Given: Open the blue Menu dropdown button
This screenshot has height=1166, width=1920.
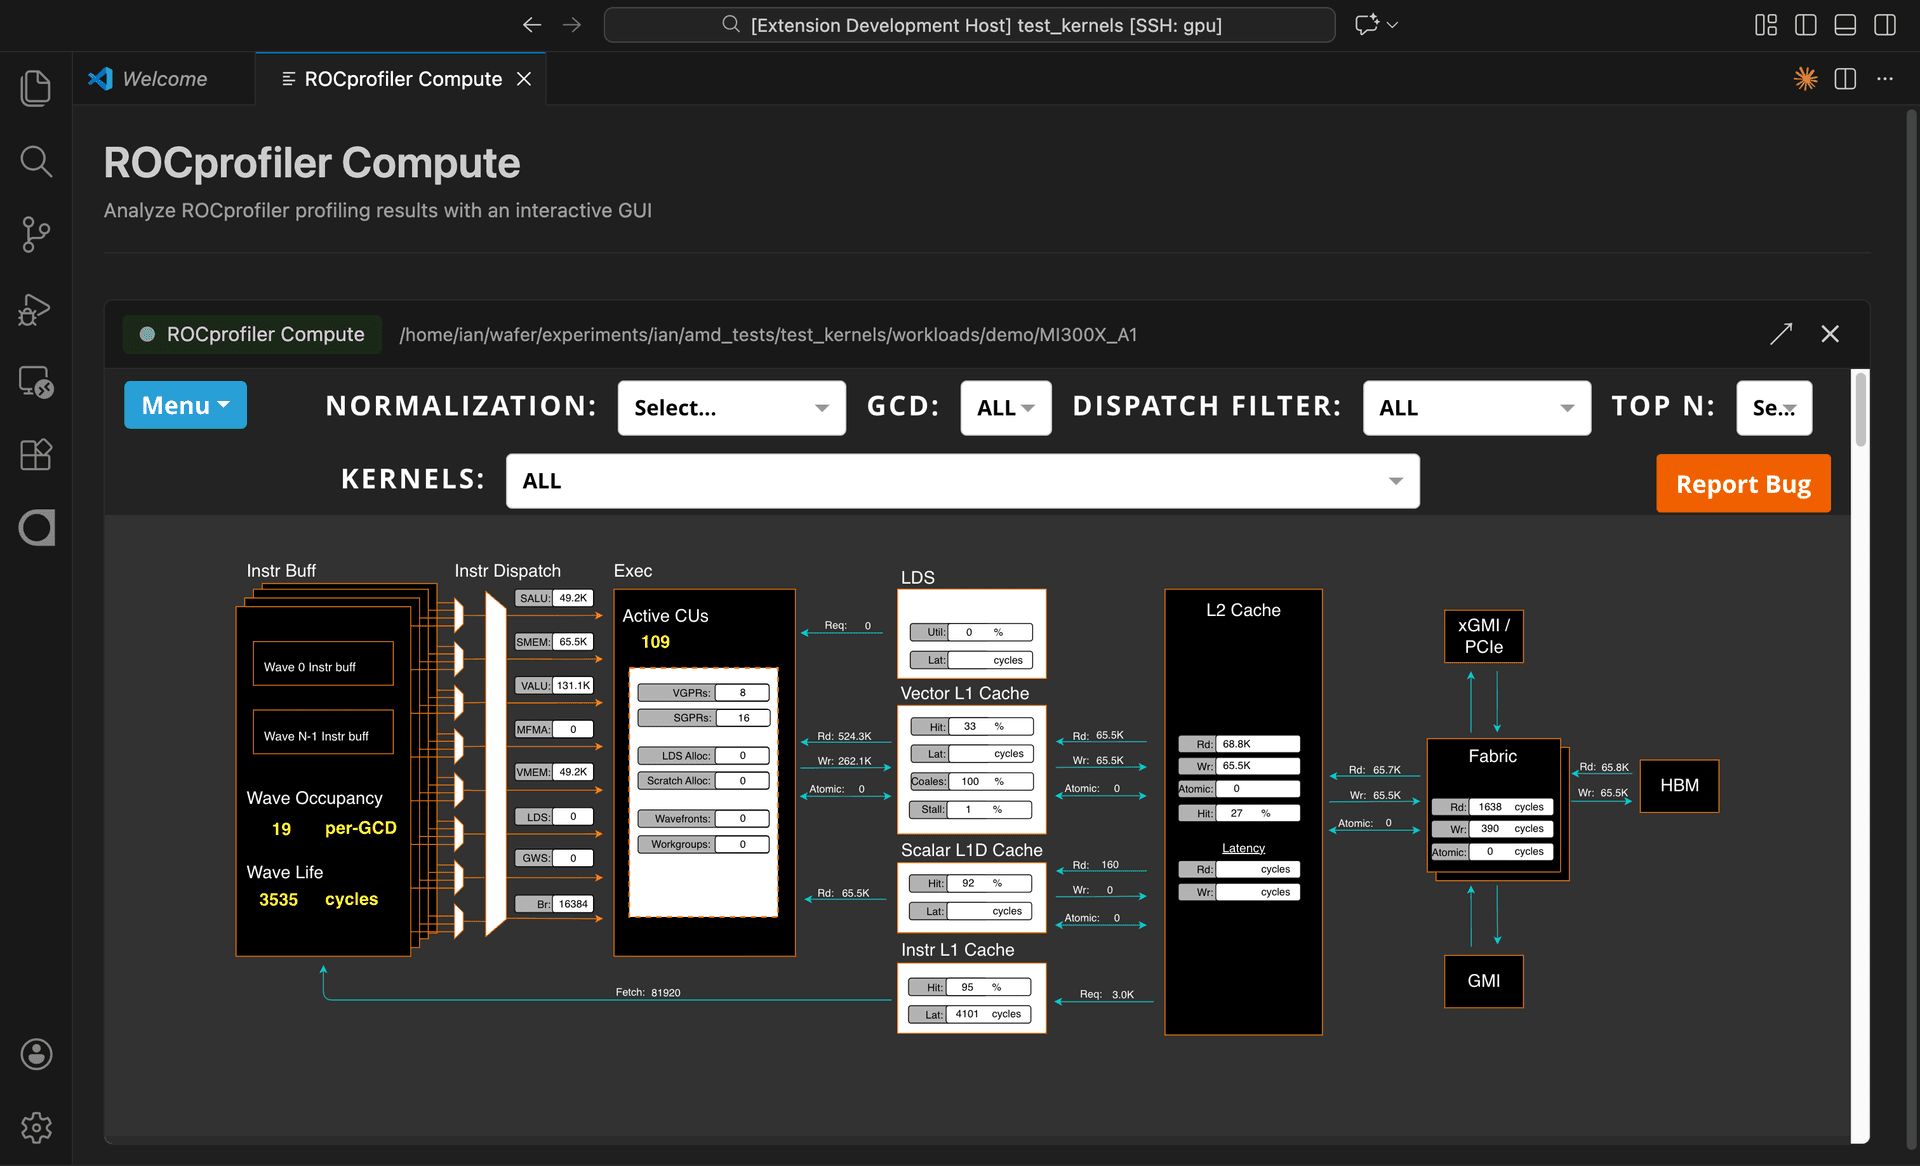Looking at the screenshot, I should click(185, 404).
